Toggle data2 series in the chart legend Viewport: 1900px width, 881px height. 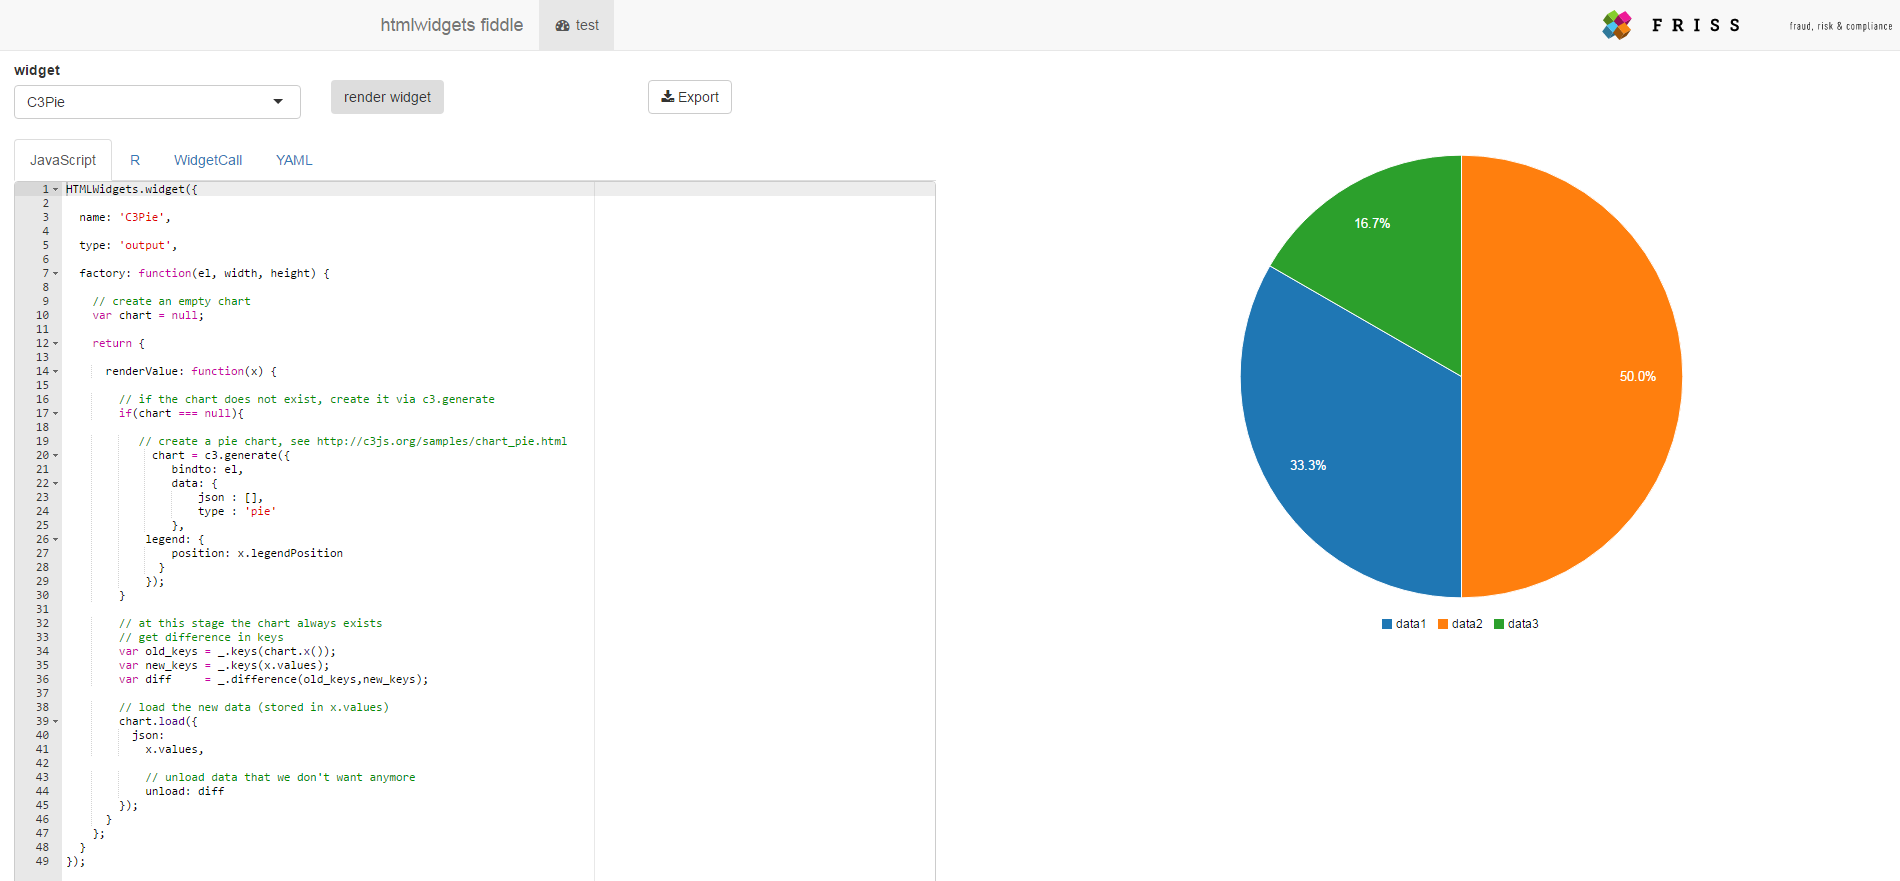(x=1460, y=624)
